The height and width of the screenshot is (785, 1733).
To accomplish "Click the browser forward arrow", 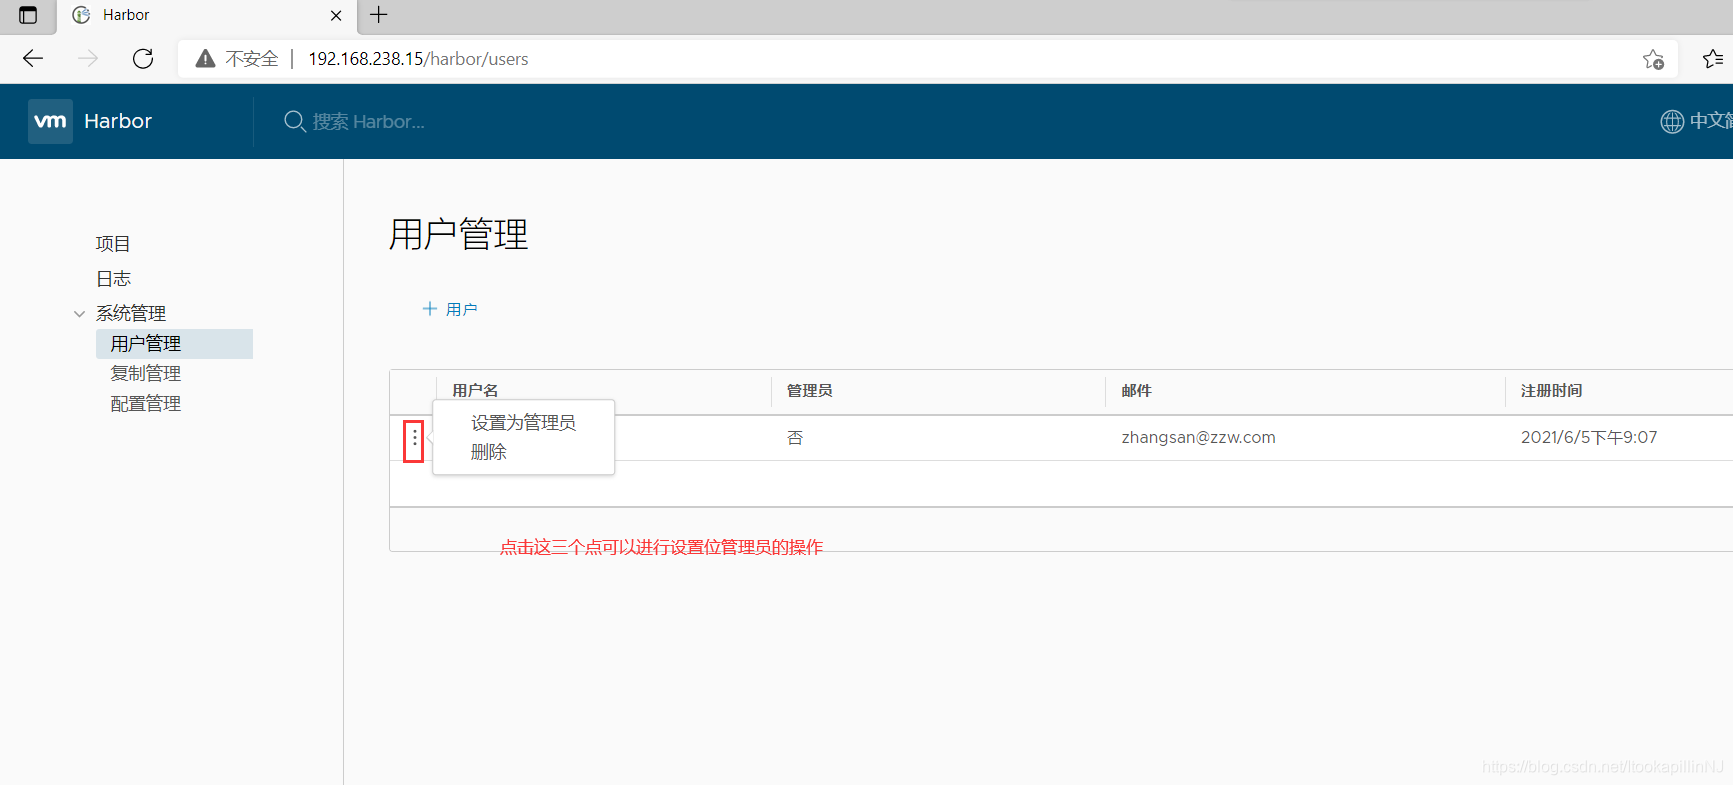I will tap(88, 59).
